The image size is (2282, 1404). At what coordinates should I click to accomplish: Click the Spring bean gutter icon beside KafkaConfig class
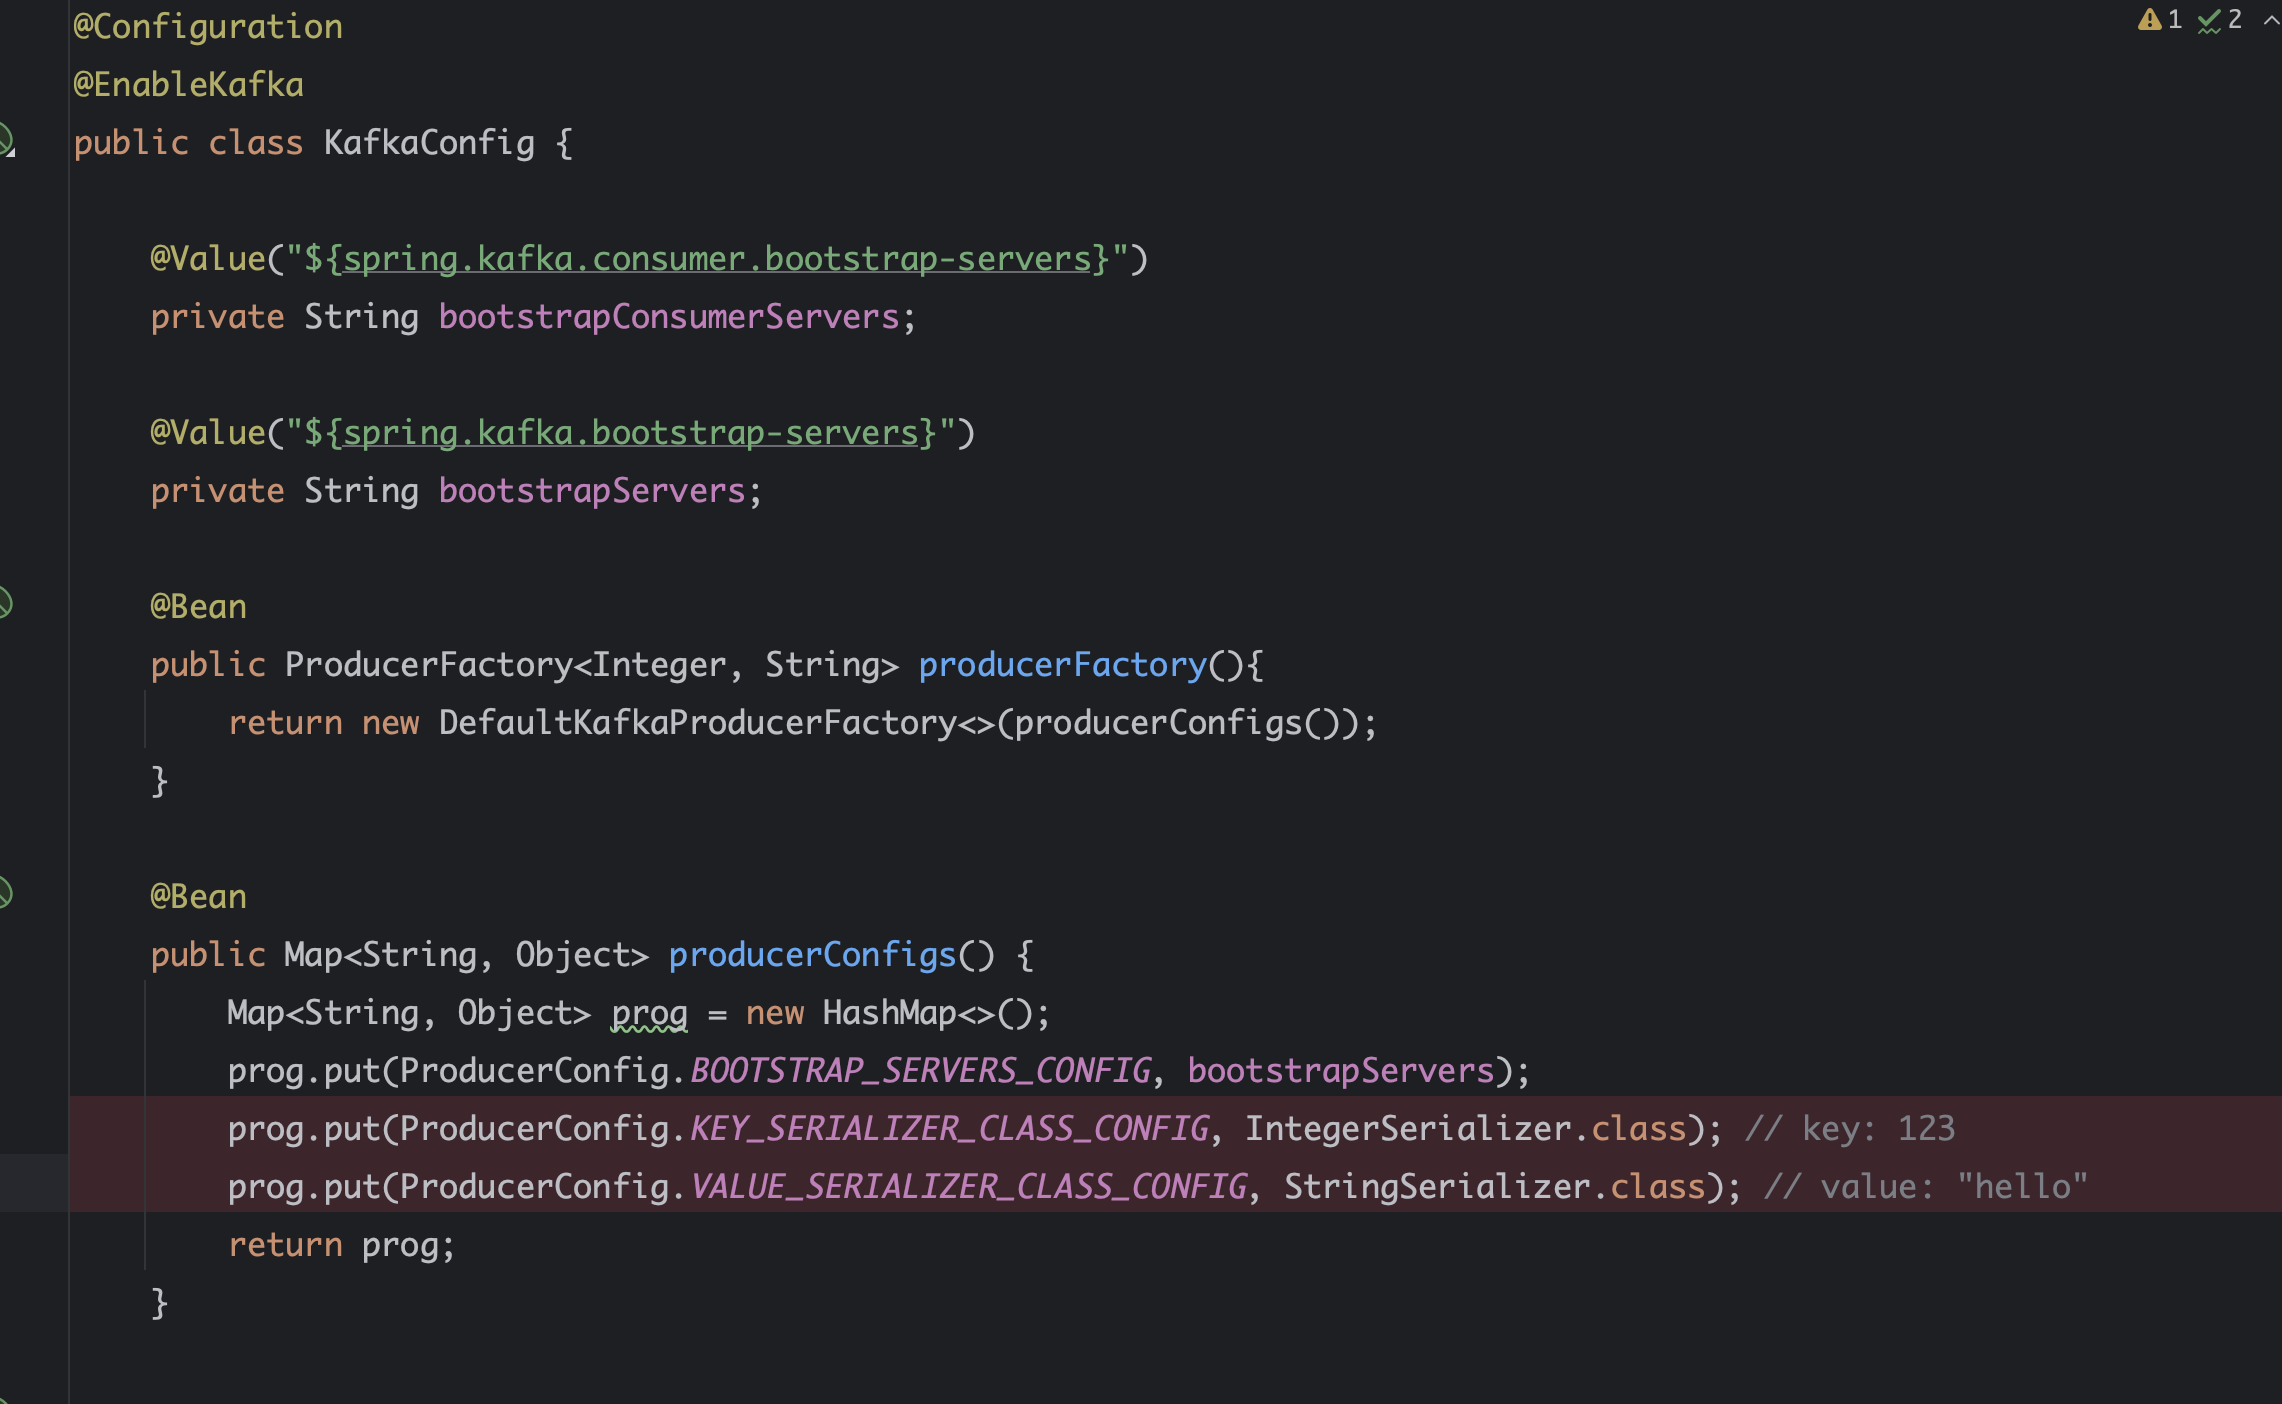tap(6, 140)
